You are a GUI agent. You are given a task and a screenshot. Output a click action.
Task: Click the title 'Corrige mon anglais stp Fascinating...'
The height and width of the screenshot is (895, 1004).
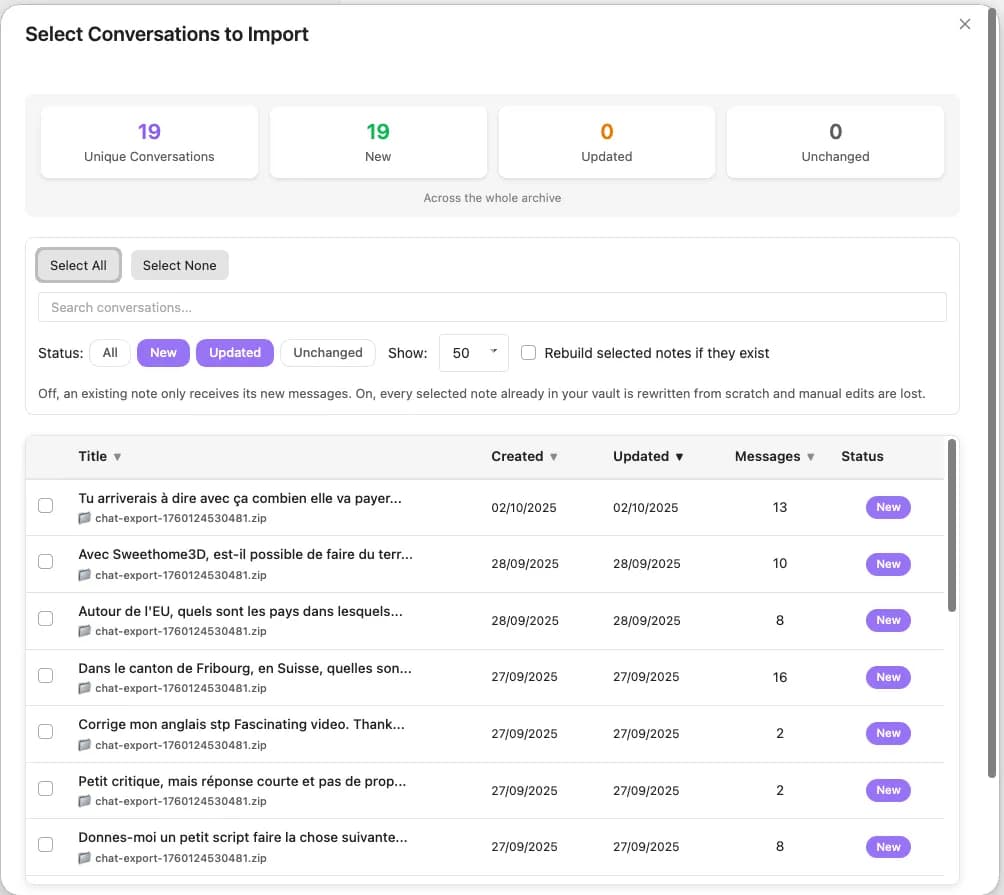coord(241,724)
